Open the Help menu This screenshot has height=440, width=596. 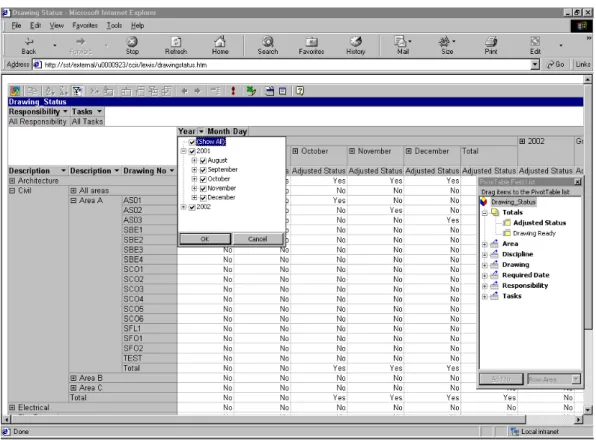138,25
